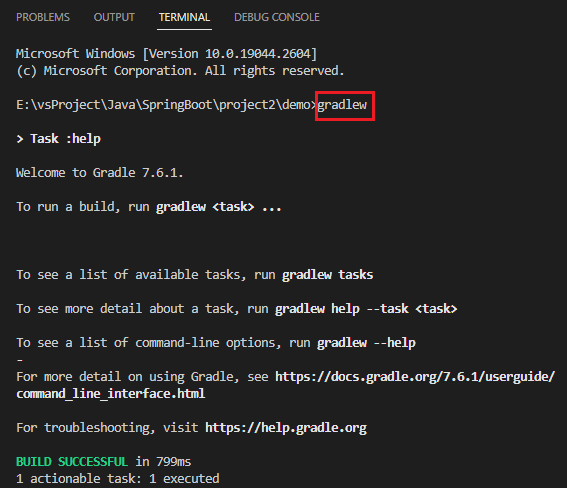Viewport: 567px width, 488px height.
Task: Select the TERMINAL tab
Action: [184, 17]
